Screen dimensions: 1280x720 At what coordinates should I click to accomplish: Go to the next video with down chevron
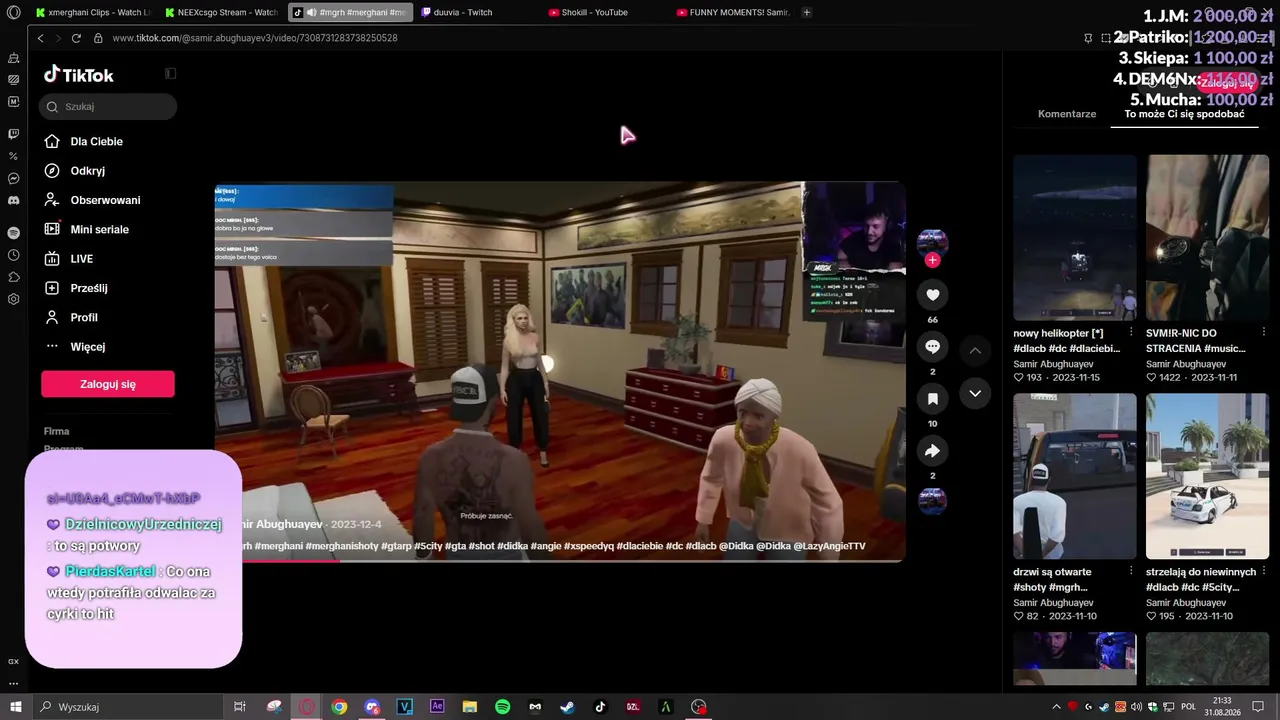[975, 394]
